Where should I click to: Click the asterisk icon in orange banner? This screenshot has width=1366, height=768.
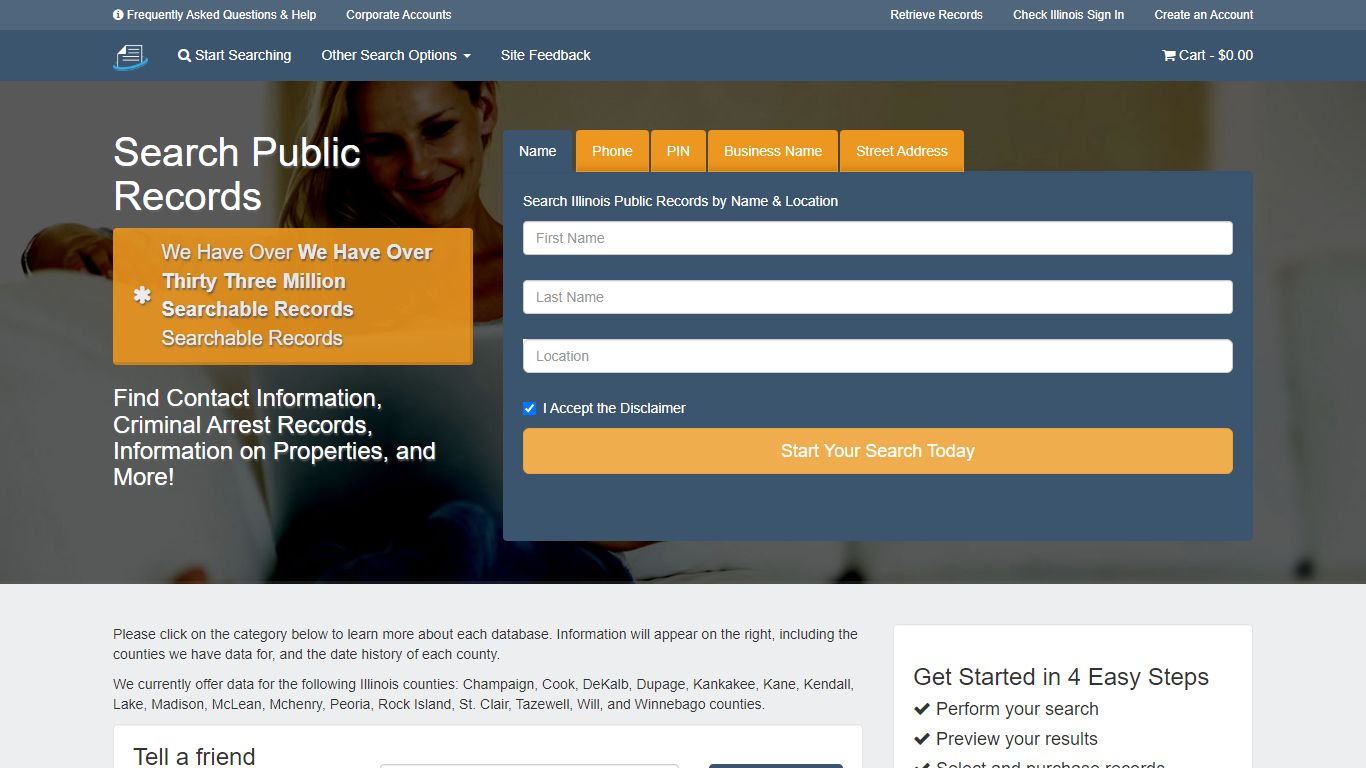point(143,296)
